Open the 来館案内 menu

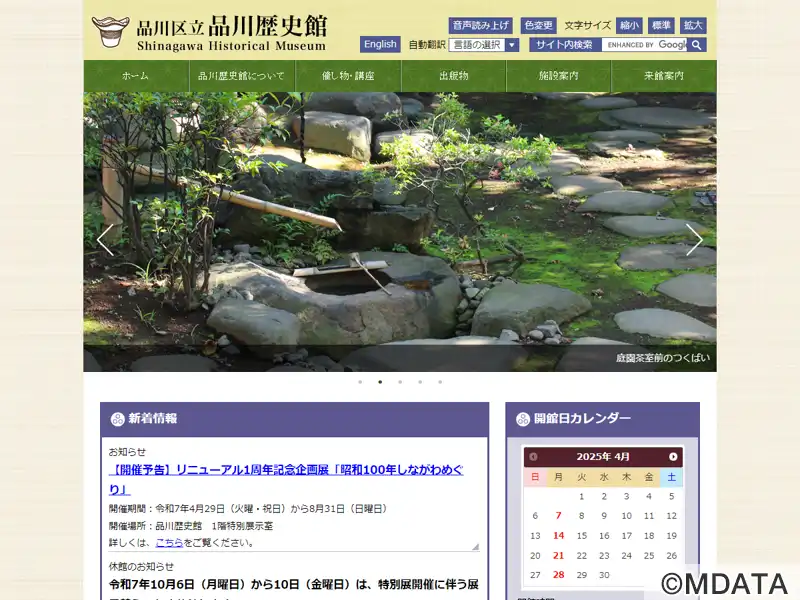664,76
